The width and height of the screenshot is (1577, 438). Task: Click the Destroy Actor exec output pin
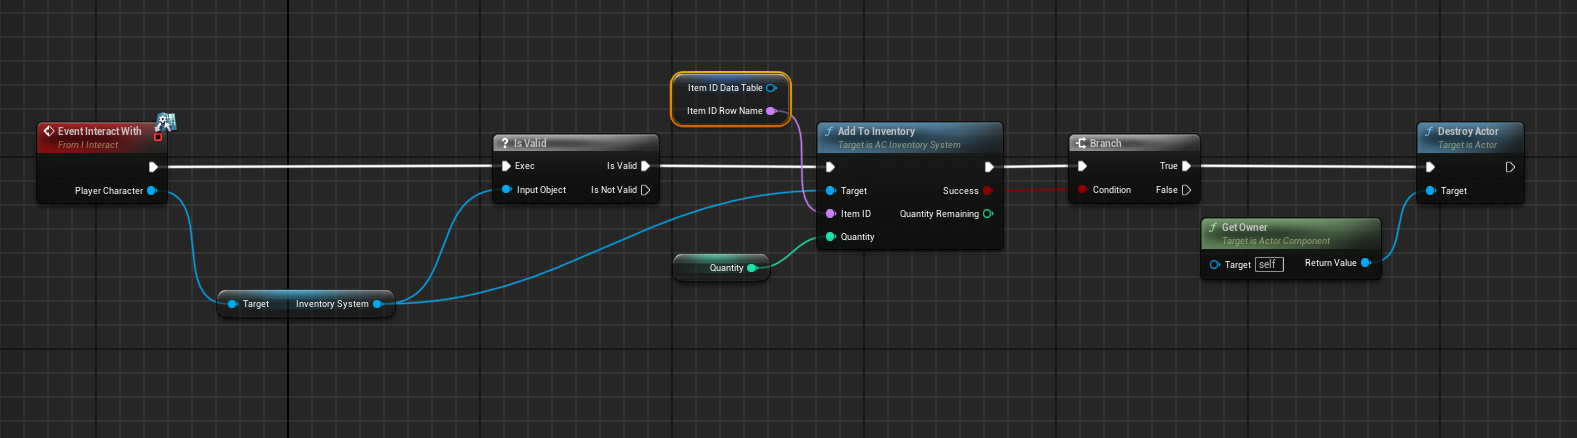[x=1510, y=167]
